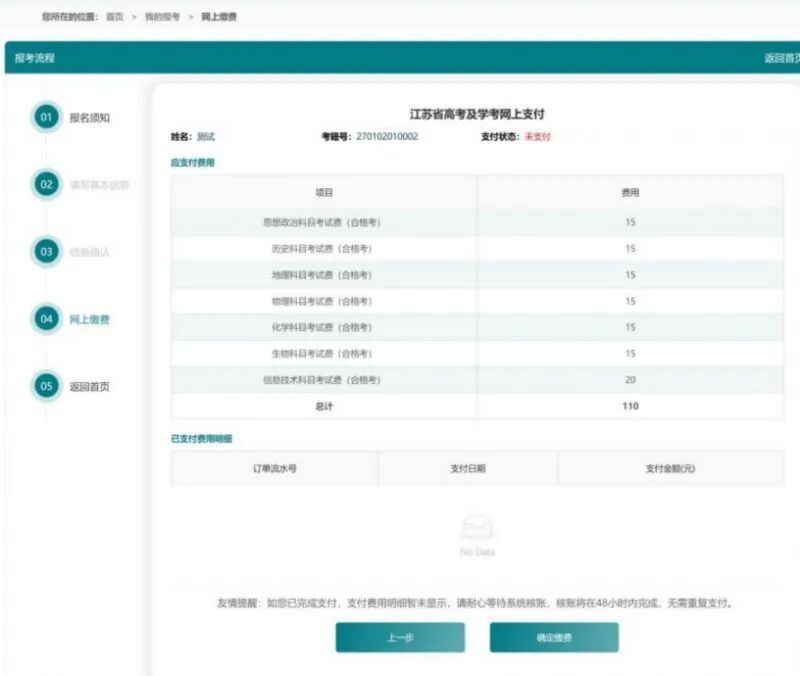This screenshot has height=676, width=800.
Task: Open 信息确认 step label
Action: coord(90,252)
